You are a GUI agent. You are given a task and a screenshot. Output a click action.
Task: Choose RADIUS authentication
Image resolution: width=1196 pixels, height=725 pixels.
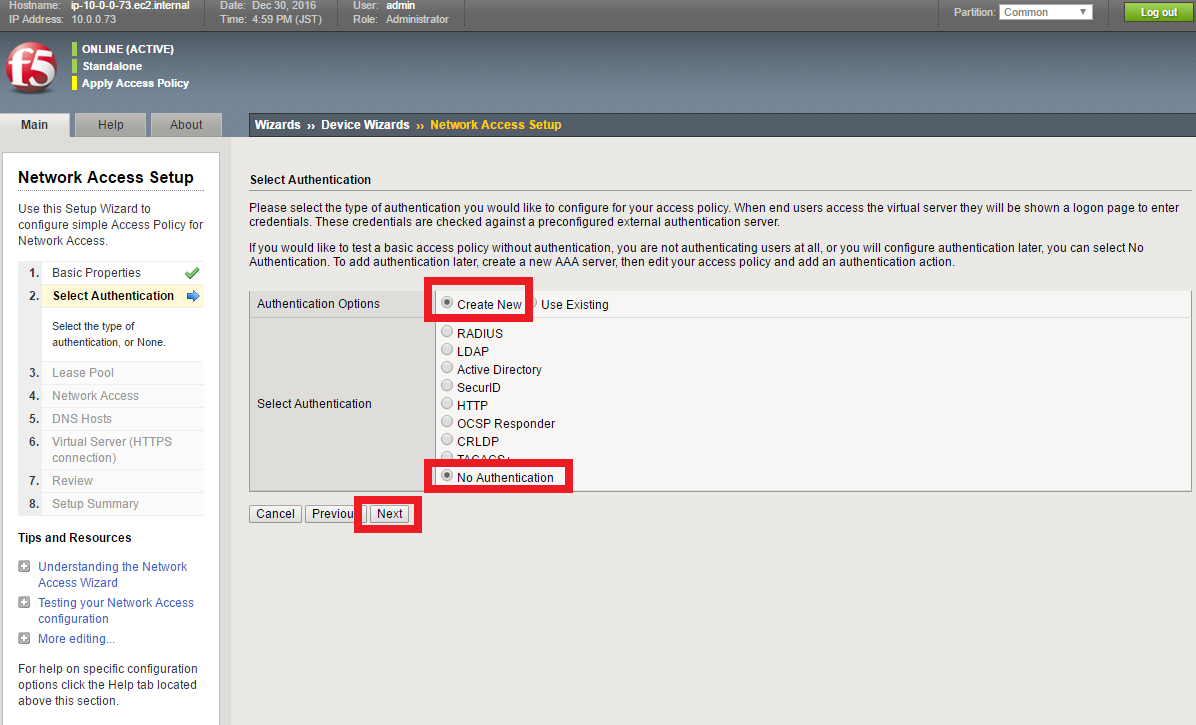tap(447, 332)
